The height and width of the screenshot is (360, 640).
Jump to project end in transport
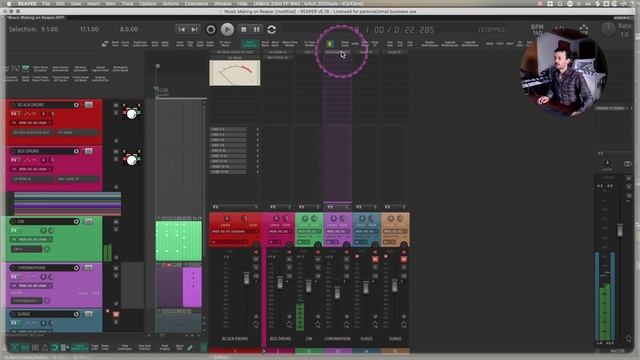point(195,29)
